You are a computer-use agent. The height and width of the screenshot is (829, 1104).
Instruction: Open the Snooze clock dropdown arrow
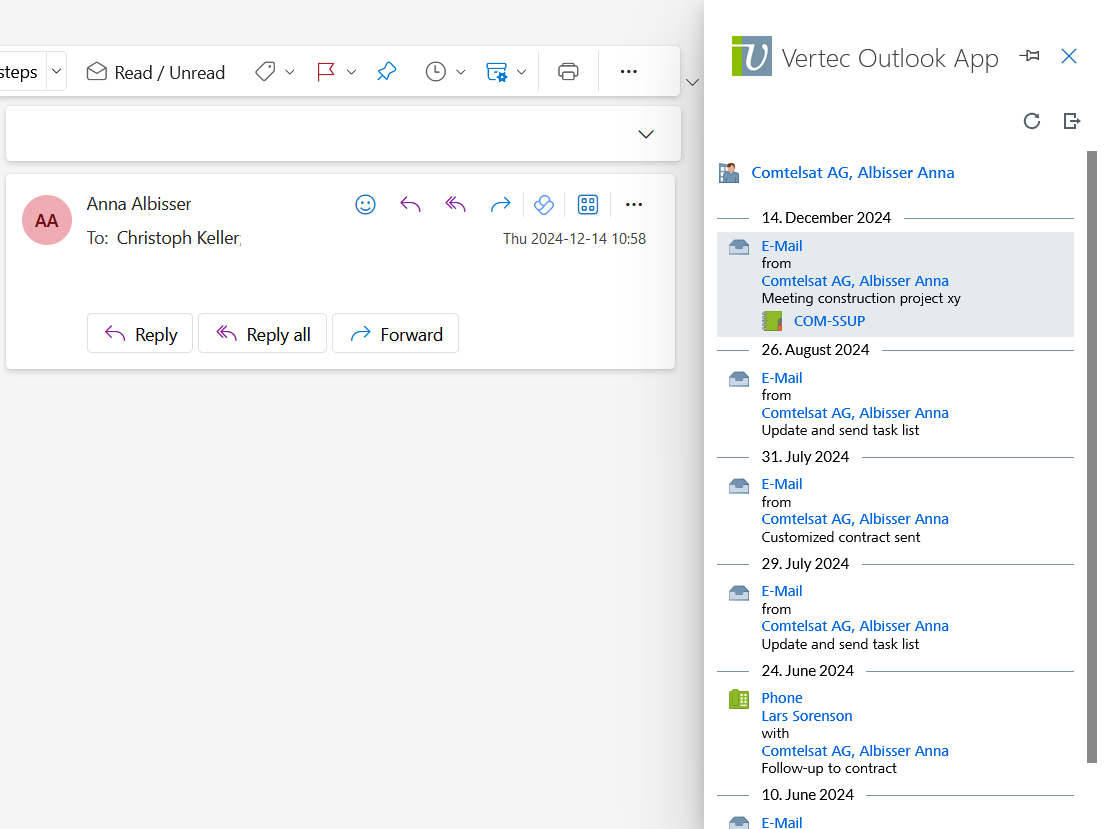tap(461, 72)
